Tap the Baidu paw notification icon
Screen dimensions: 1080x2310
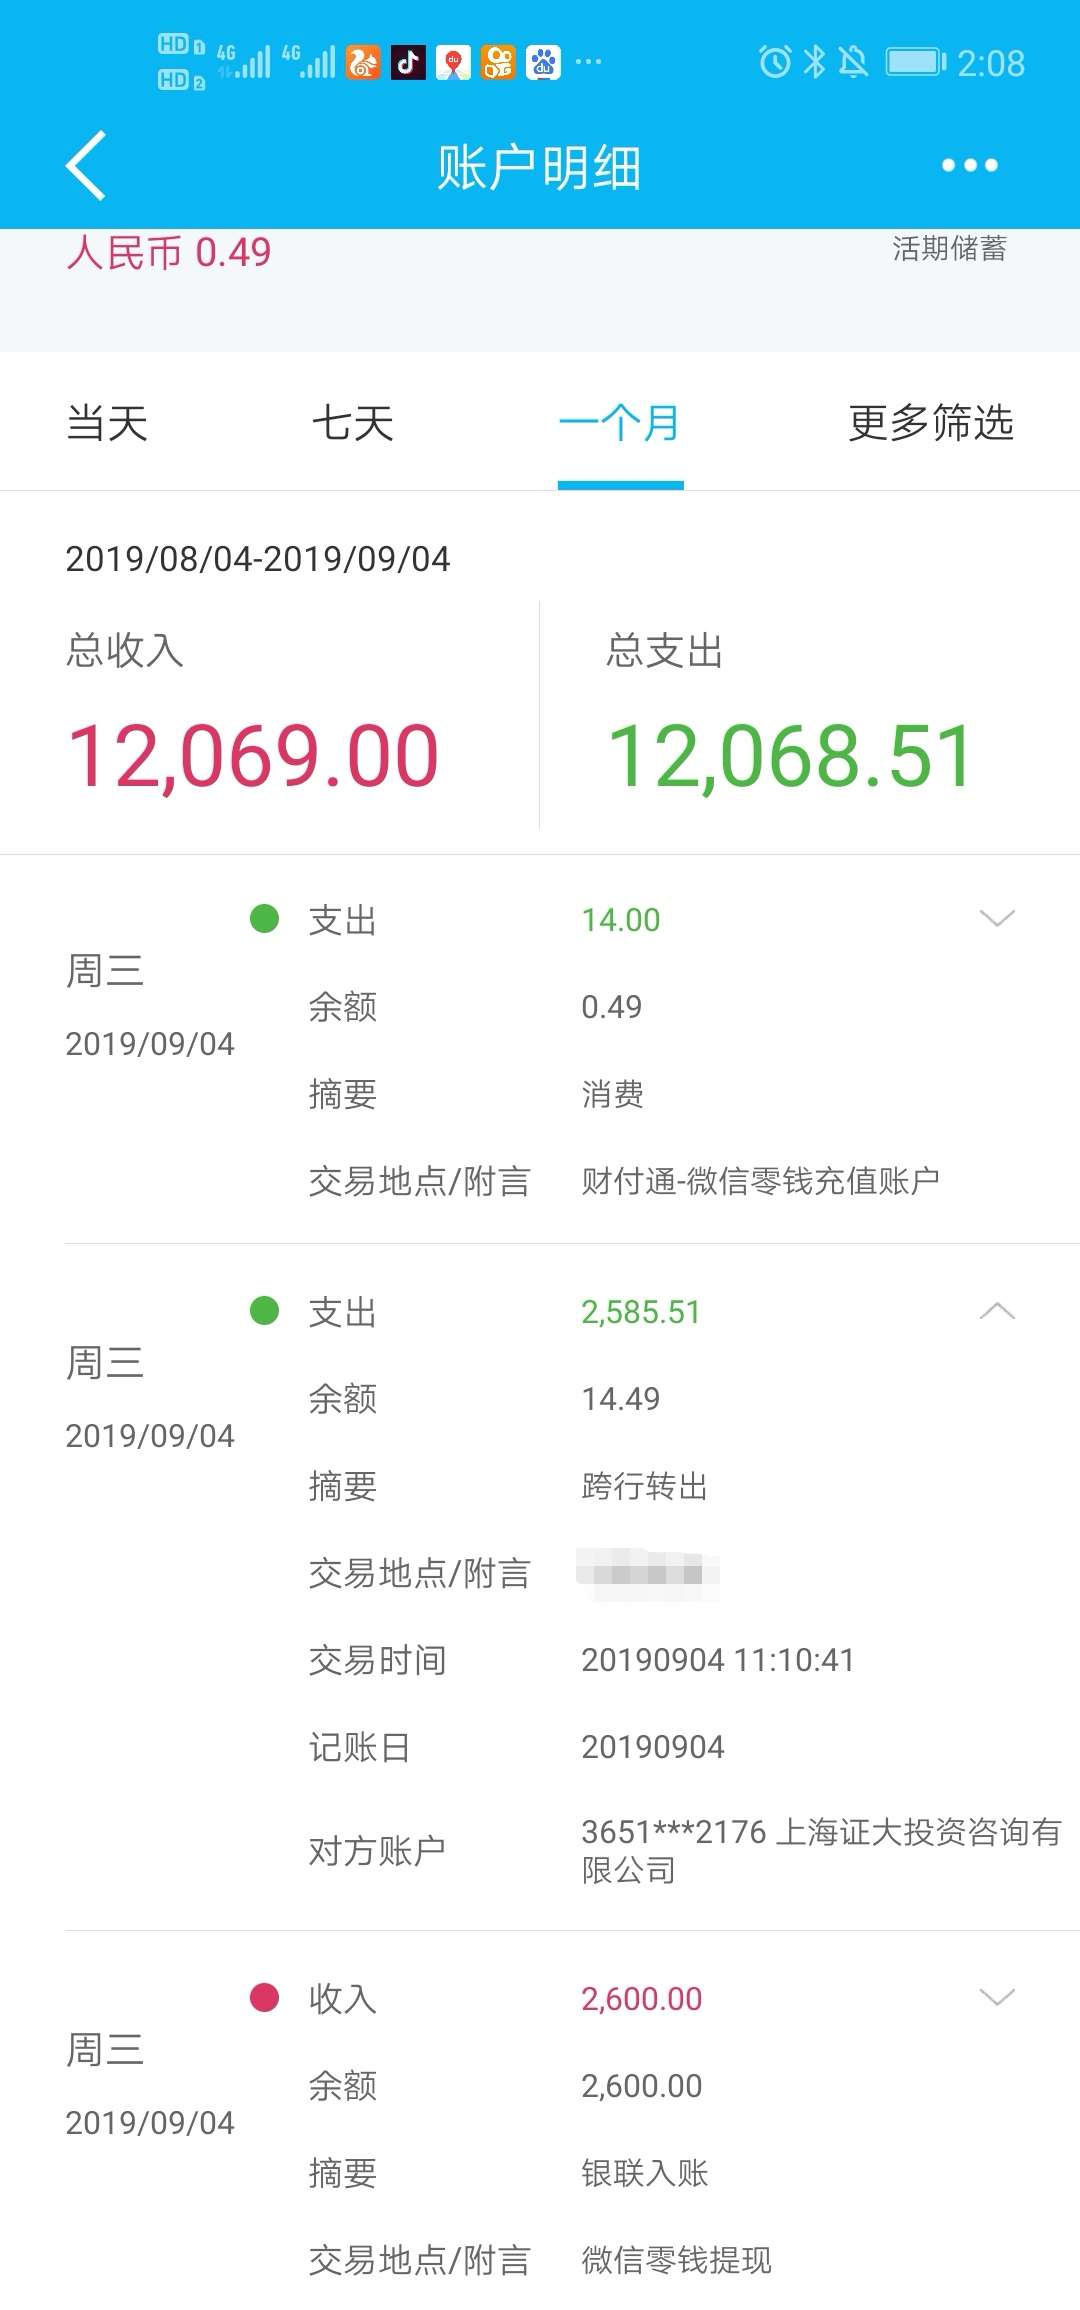[x=543, y=63]
